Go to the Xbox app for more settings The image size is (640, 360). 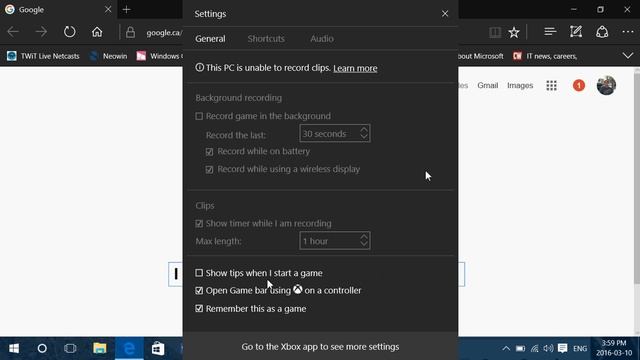pyautogui.click(x=320, y=347)
